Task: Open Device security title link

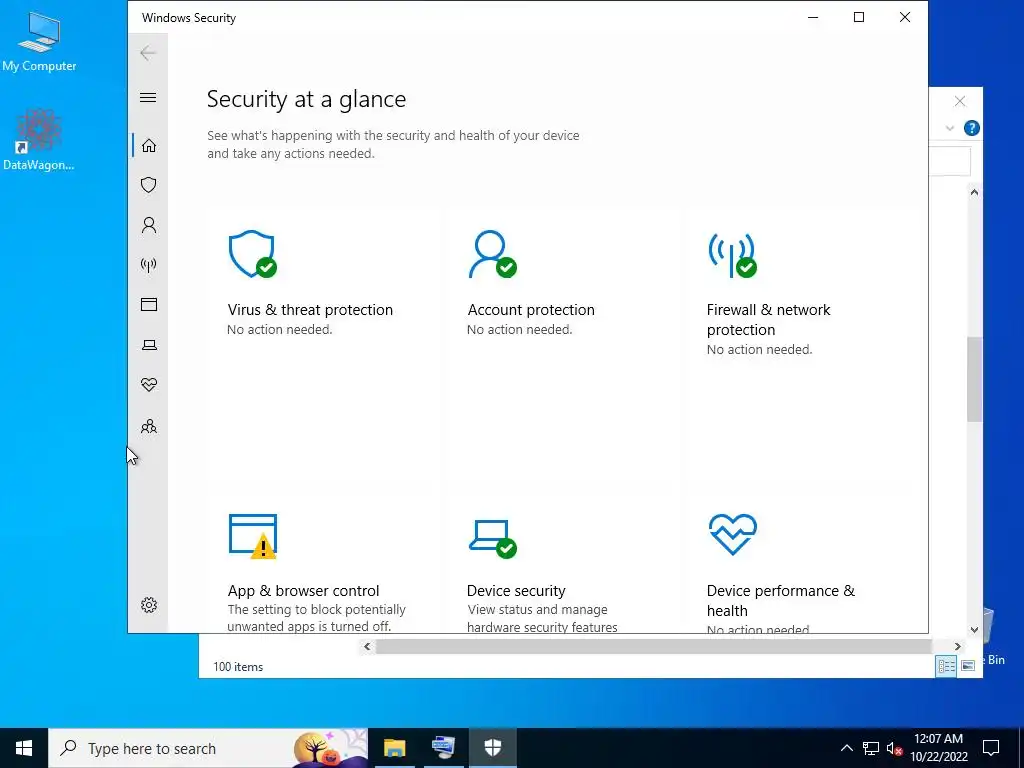Action: coord(516,590)
